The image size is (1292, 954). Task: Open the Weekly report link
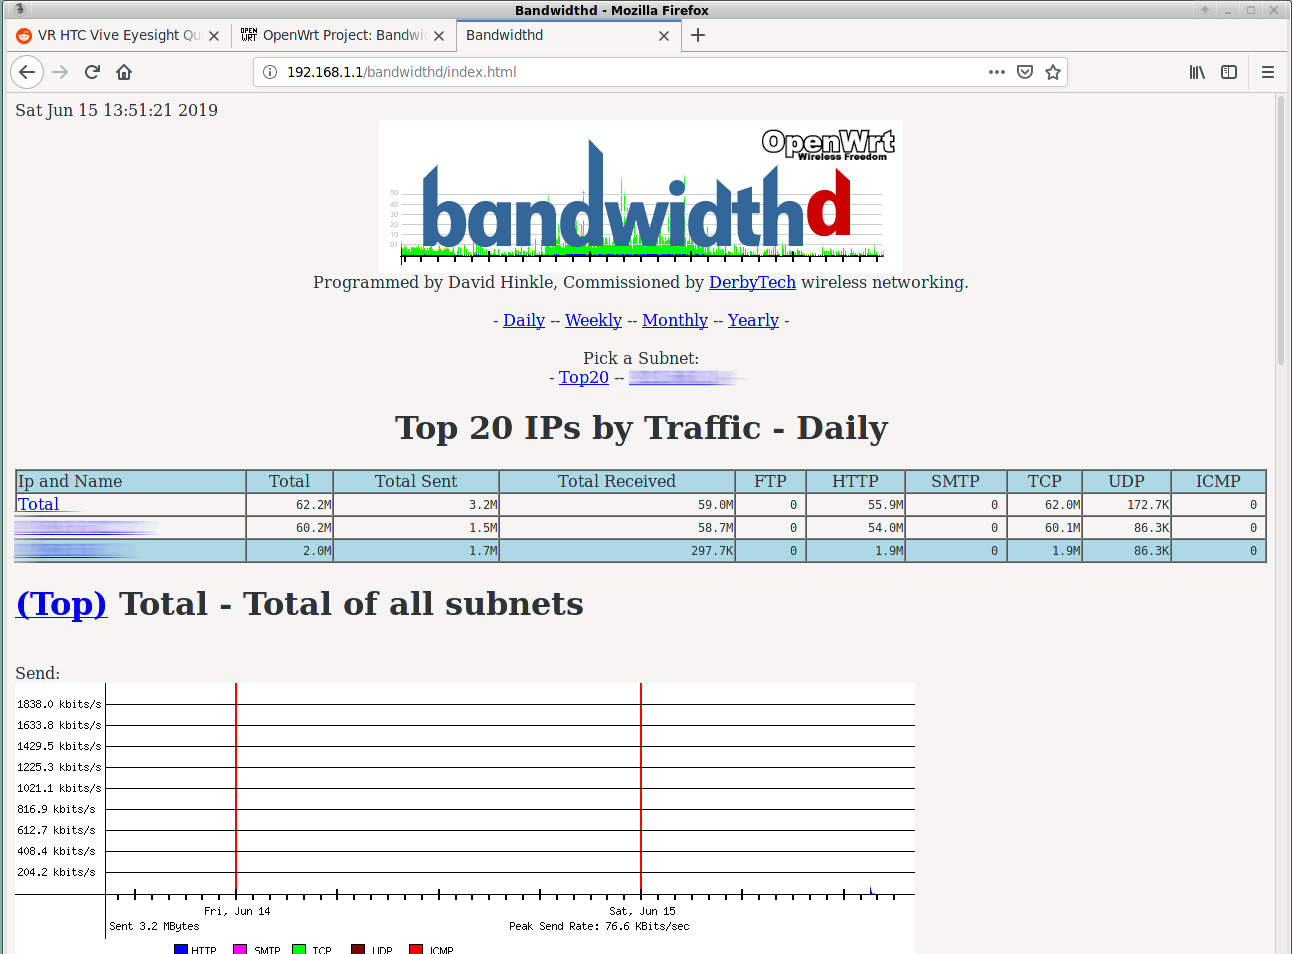[x=593, y=320]
